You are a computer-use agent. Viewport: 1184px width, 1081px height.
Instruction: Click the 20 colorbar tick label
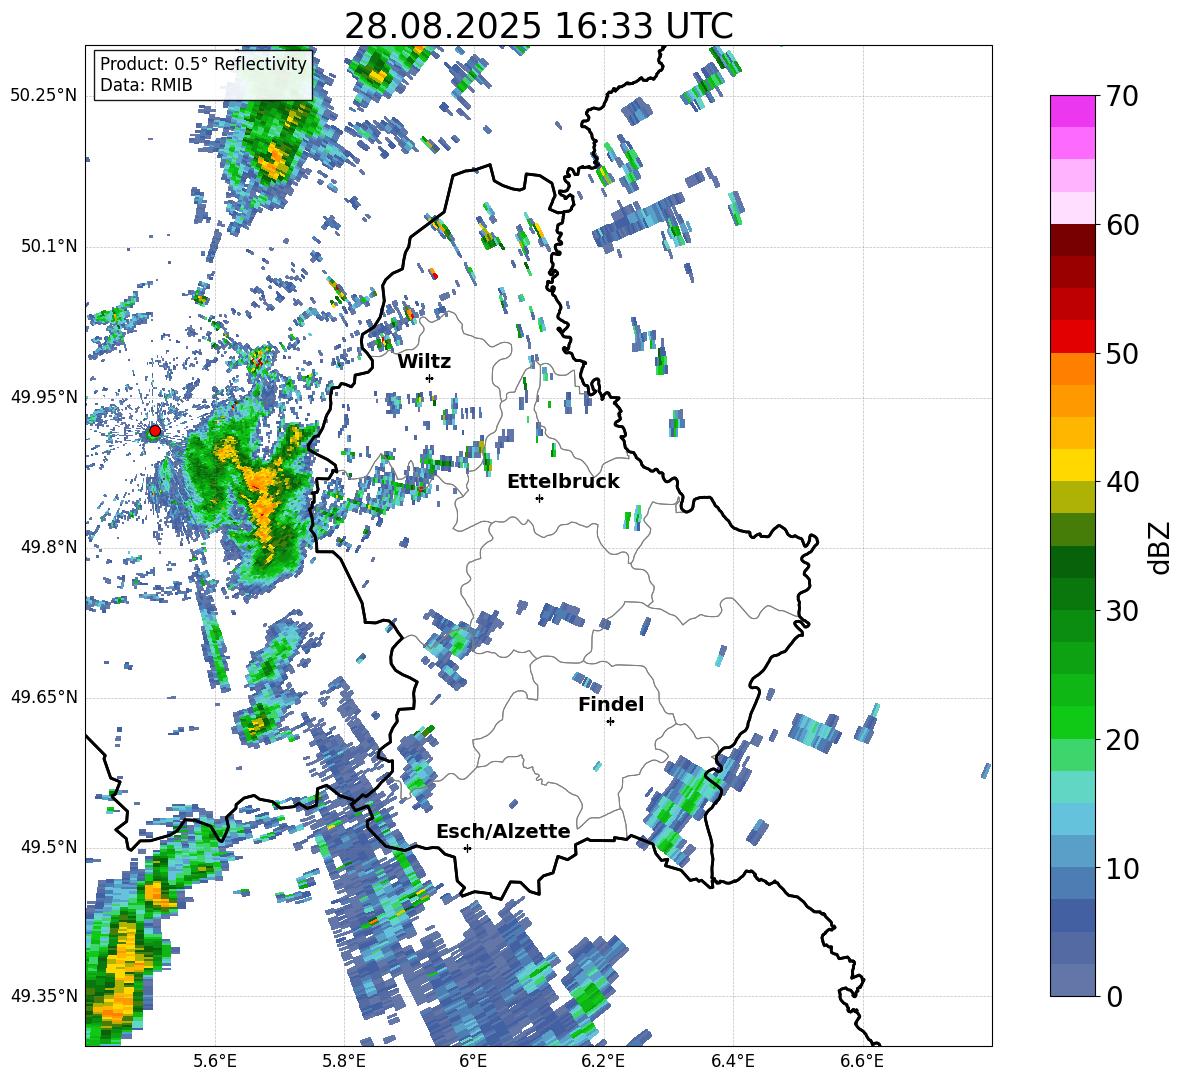click(x=1122, y=740)
